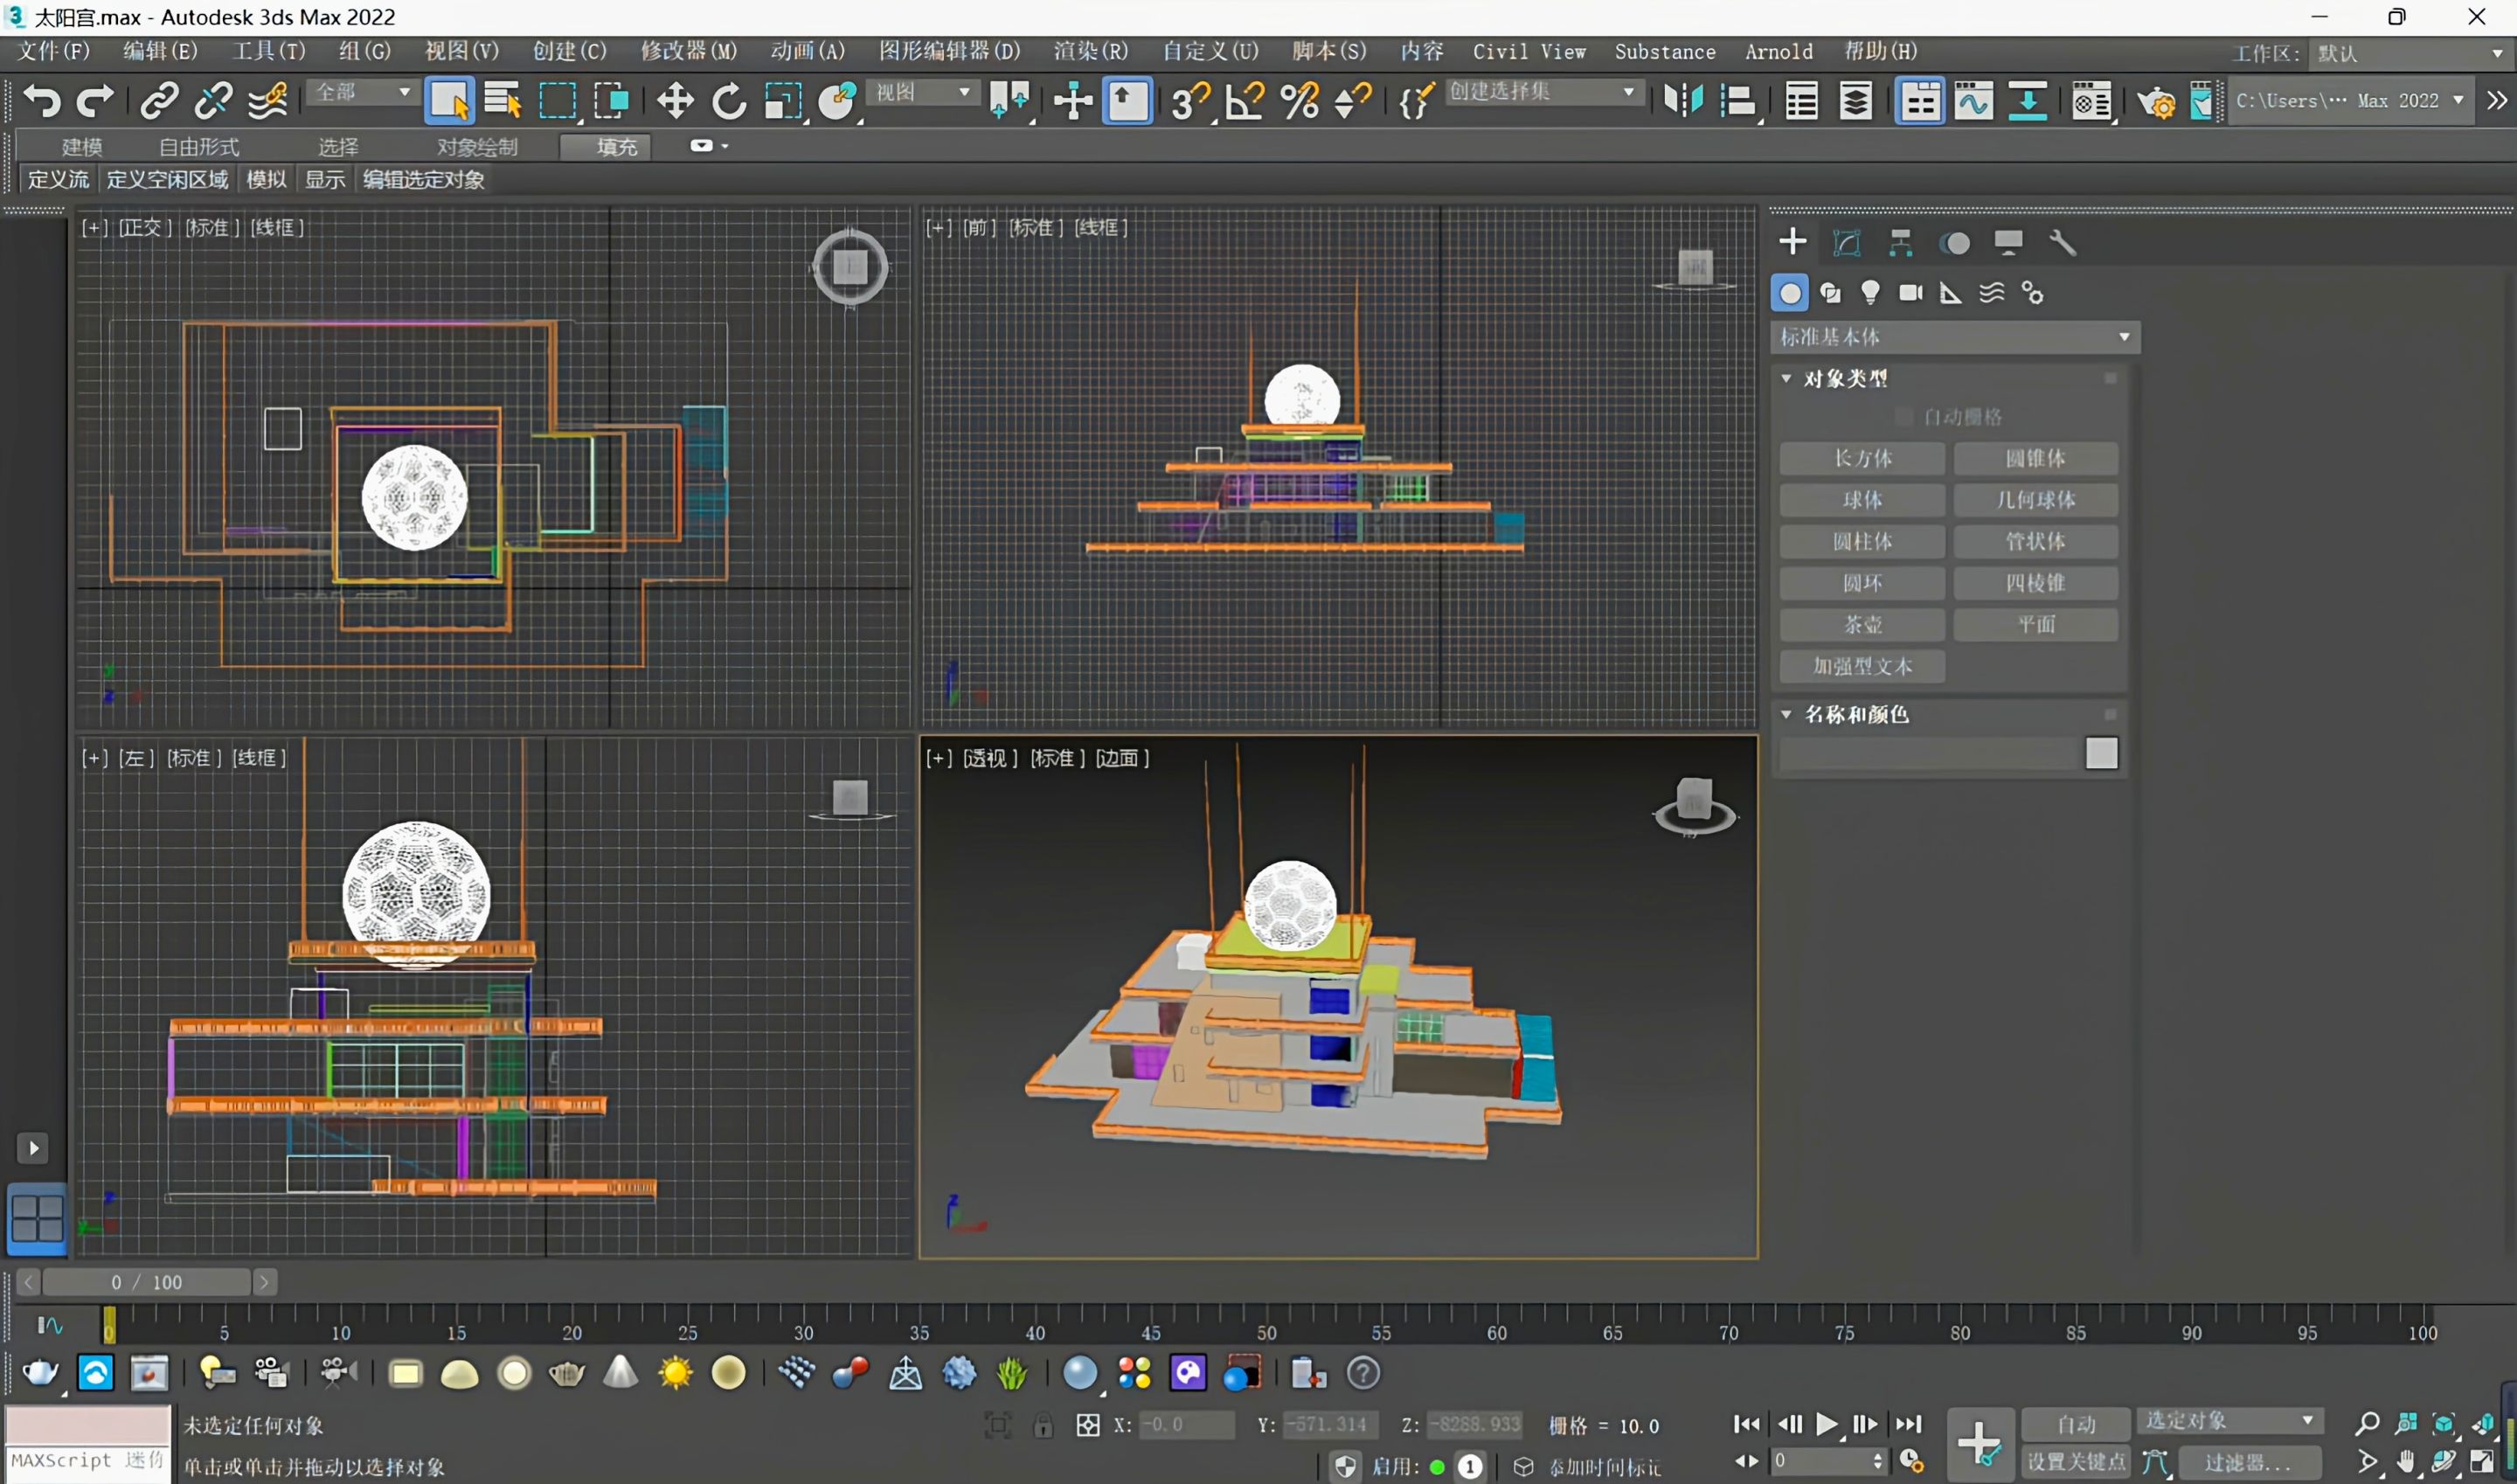Open Render Setup teapot icon

pos(2156,102)
